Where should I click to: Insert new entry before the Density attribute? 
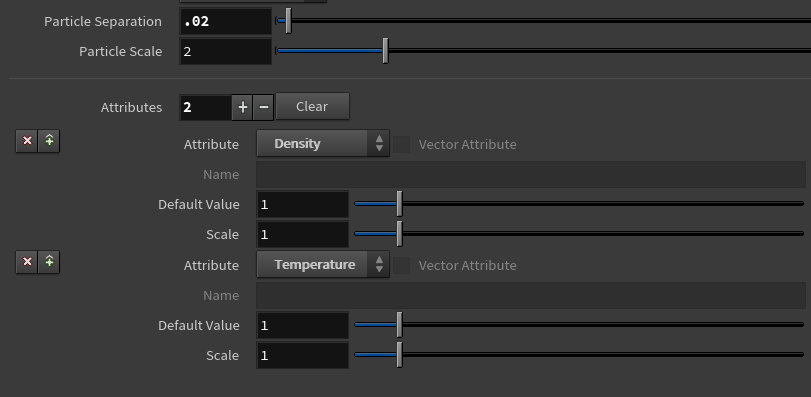(49, 141)
